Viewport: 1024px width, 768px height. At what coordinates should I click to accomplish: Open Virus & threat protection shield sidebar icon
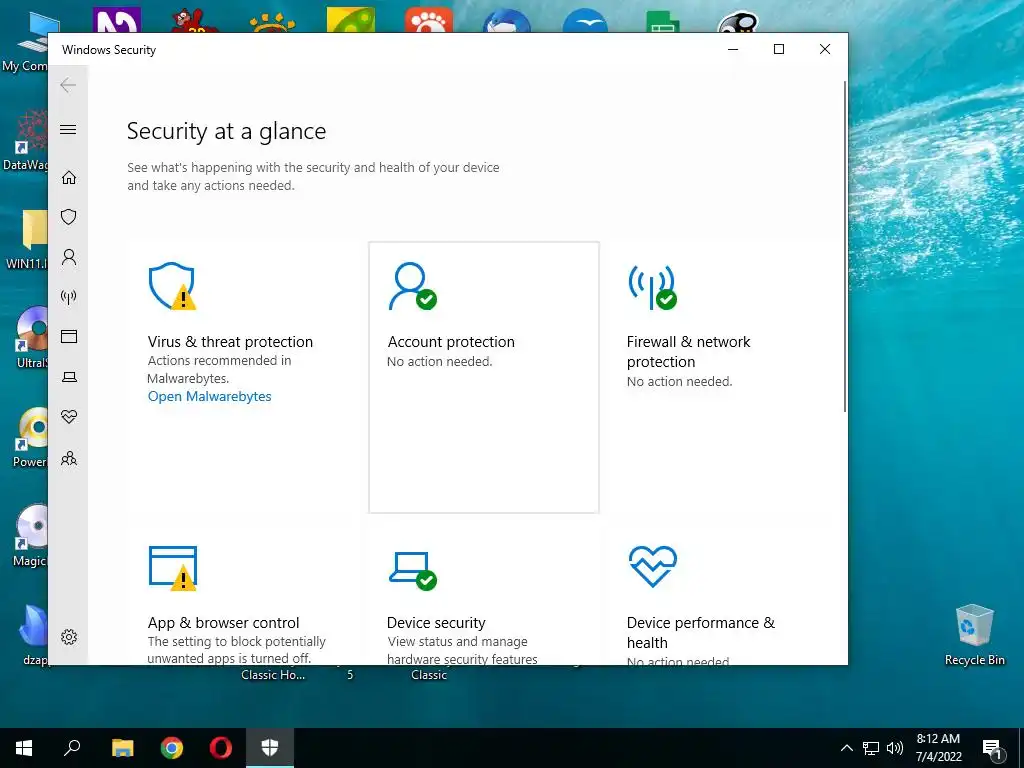pos(69,217)
